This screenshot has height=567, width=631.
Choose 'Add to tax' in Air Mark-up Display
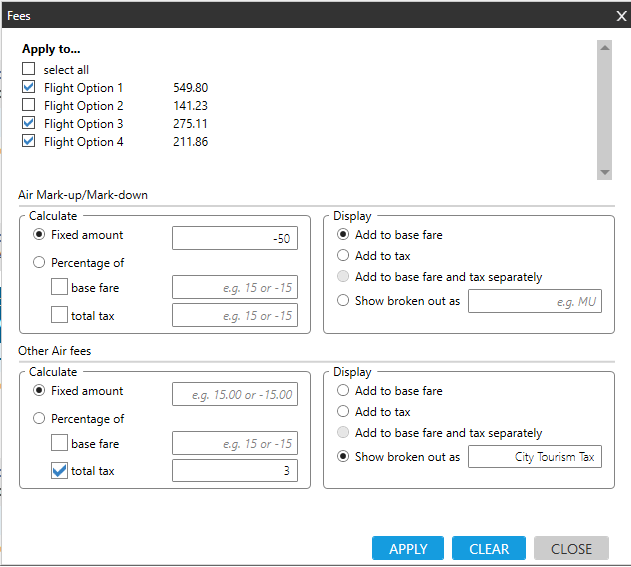coord(344,256)
